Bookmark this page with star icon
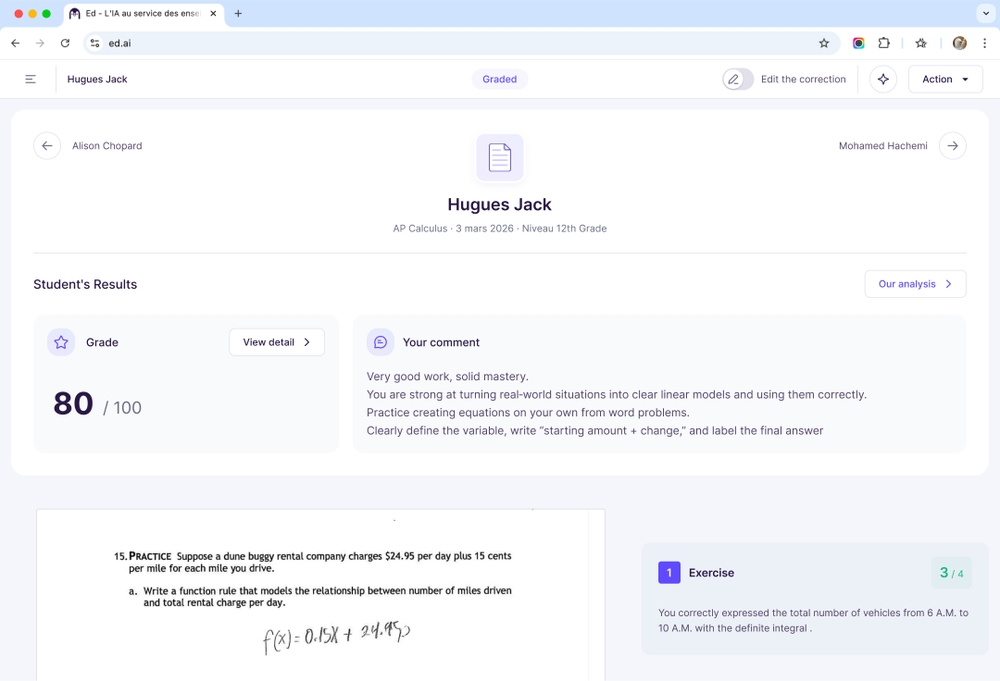The height and width of the screenshot is (681, 1000). pos(824,43)
